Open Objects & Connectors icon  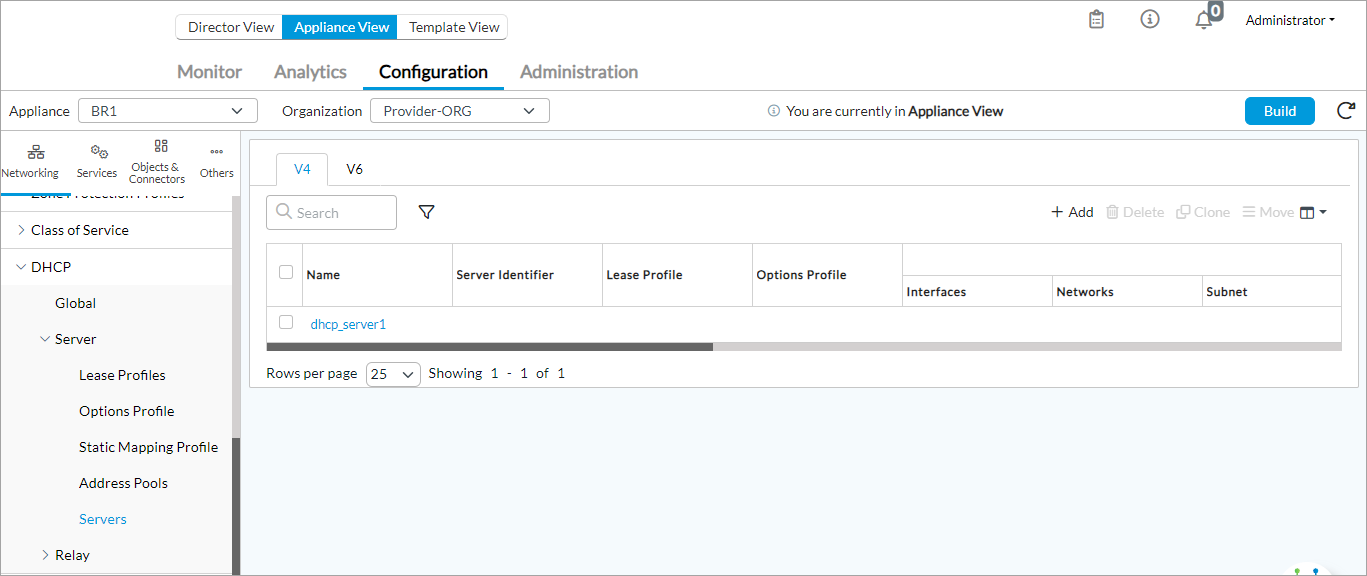[x=160, y=146]
